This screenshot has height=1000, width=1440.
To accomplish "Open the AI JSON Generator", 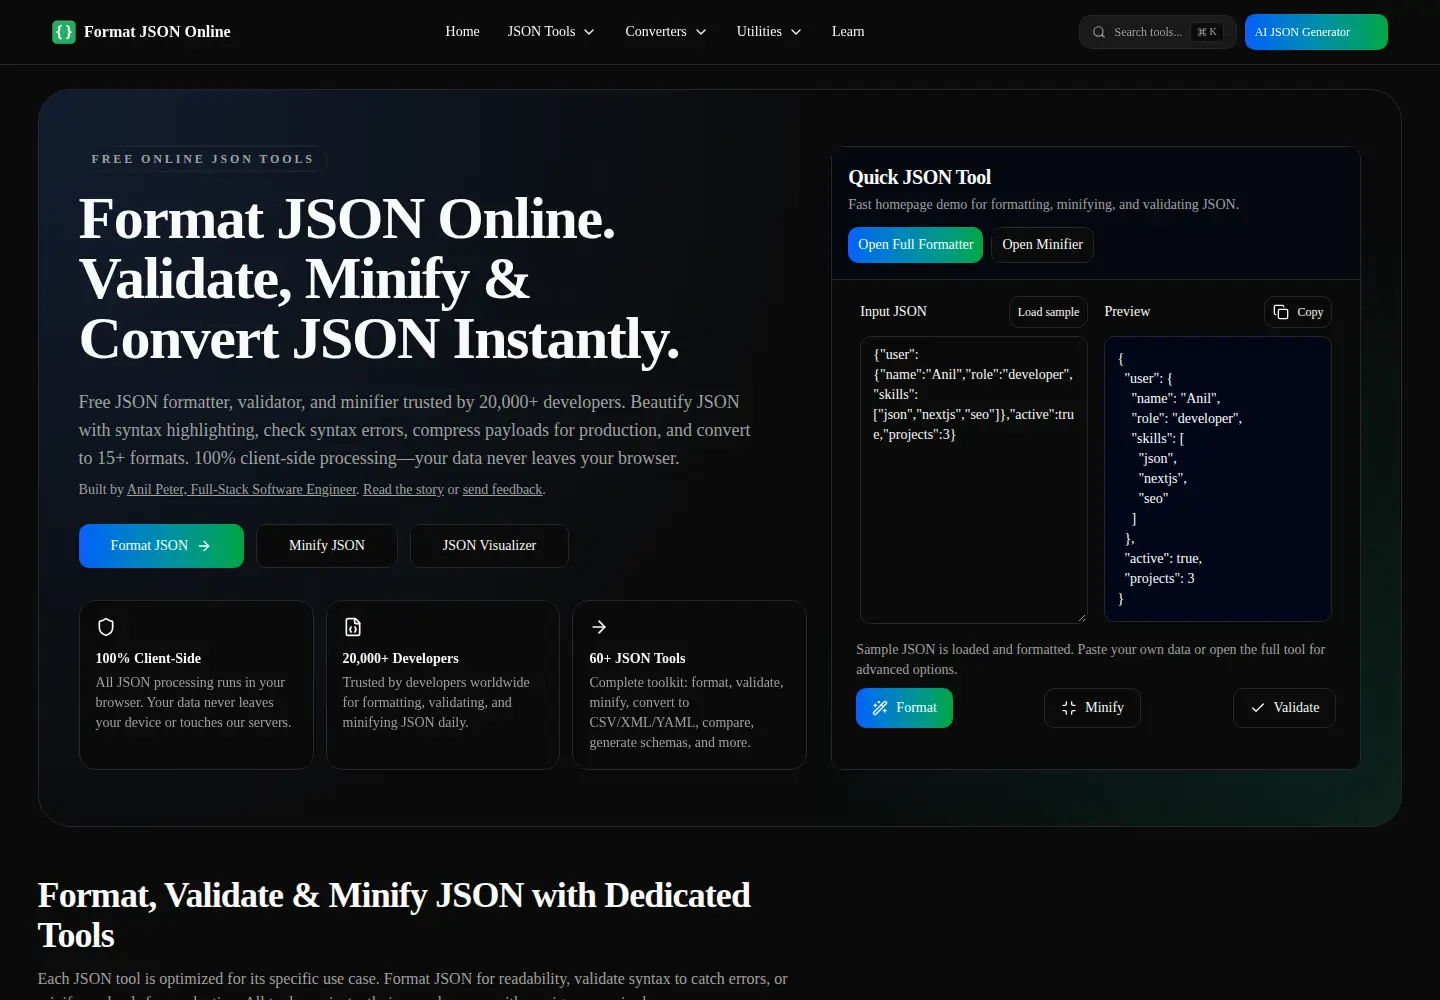I will (x=1316, y=32).
